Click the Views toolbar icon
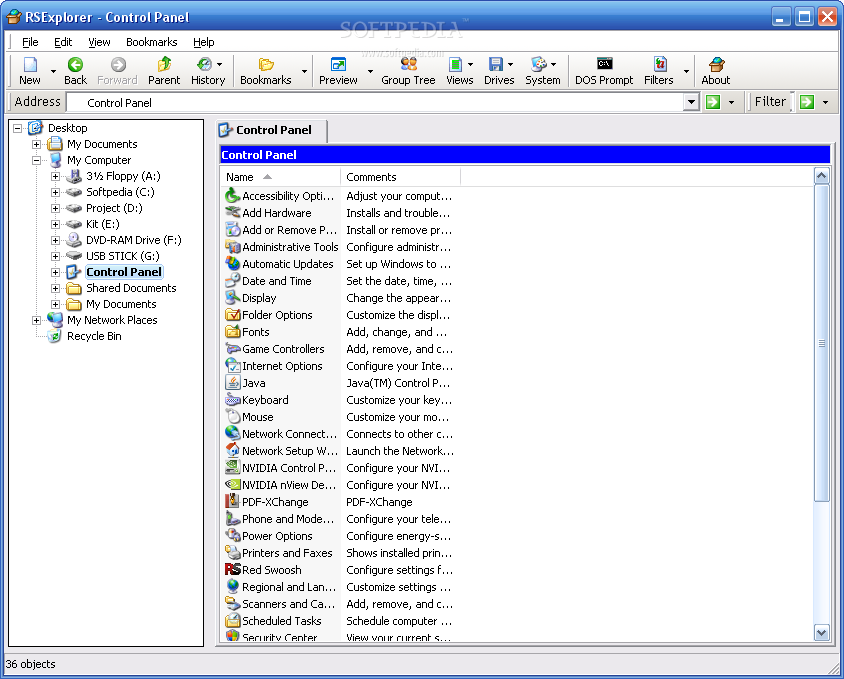Viewport: 844px width, 679px height. pyautogui.click(x=455, y=65)
